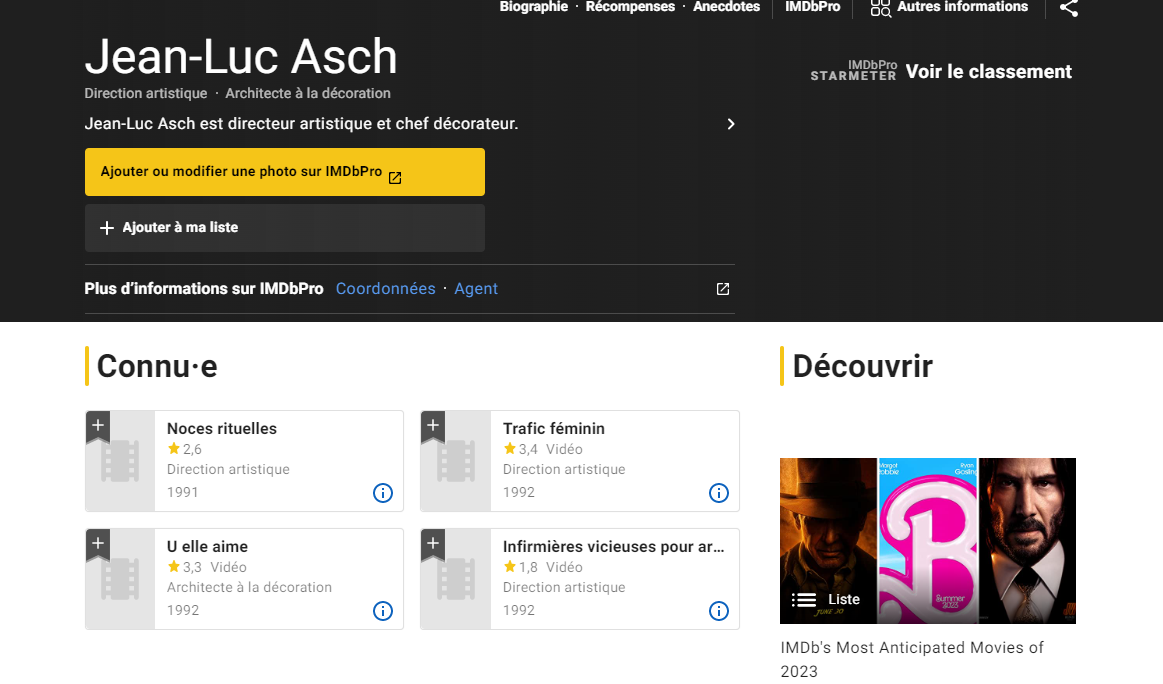Click the Most Anticipated Movies poster collage
The height and width of the screenshot is (684, 1163).
click(x=928, y=541)
